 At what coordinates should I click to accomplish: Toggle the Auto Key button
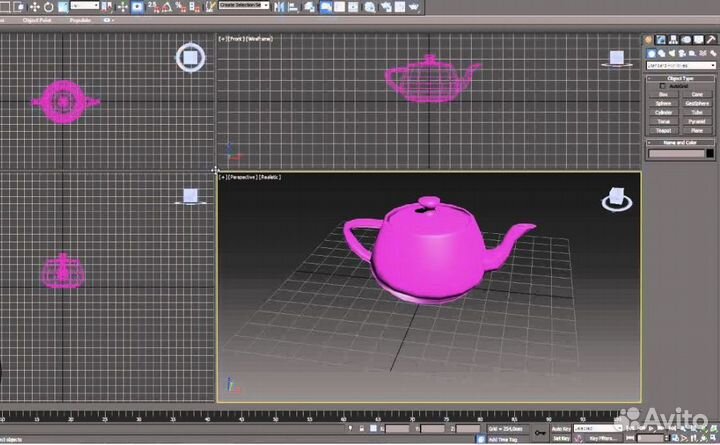561,429
